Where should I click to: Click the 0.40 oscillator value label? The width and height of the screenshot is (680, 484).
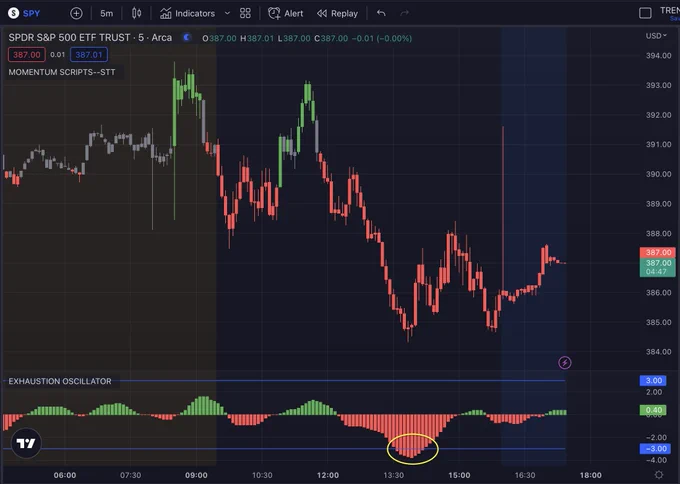[653, 410]
